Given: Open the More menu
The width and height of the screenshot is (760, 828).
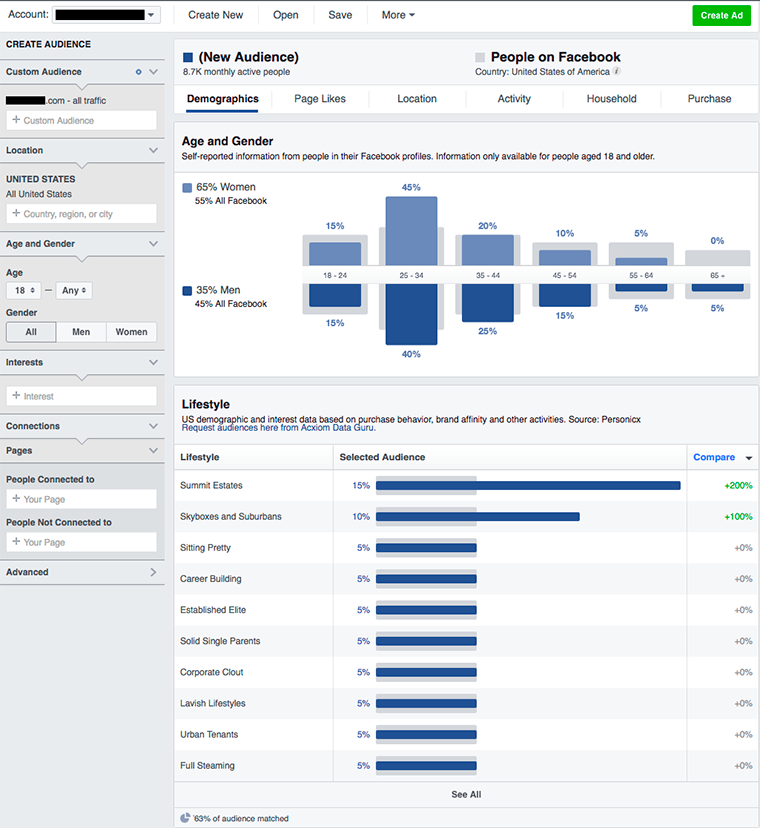Looking at the screenshot, I should click(398, 15).
